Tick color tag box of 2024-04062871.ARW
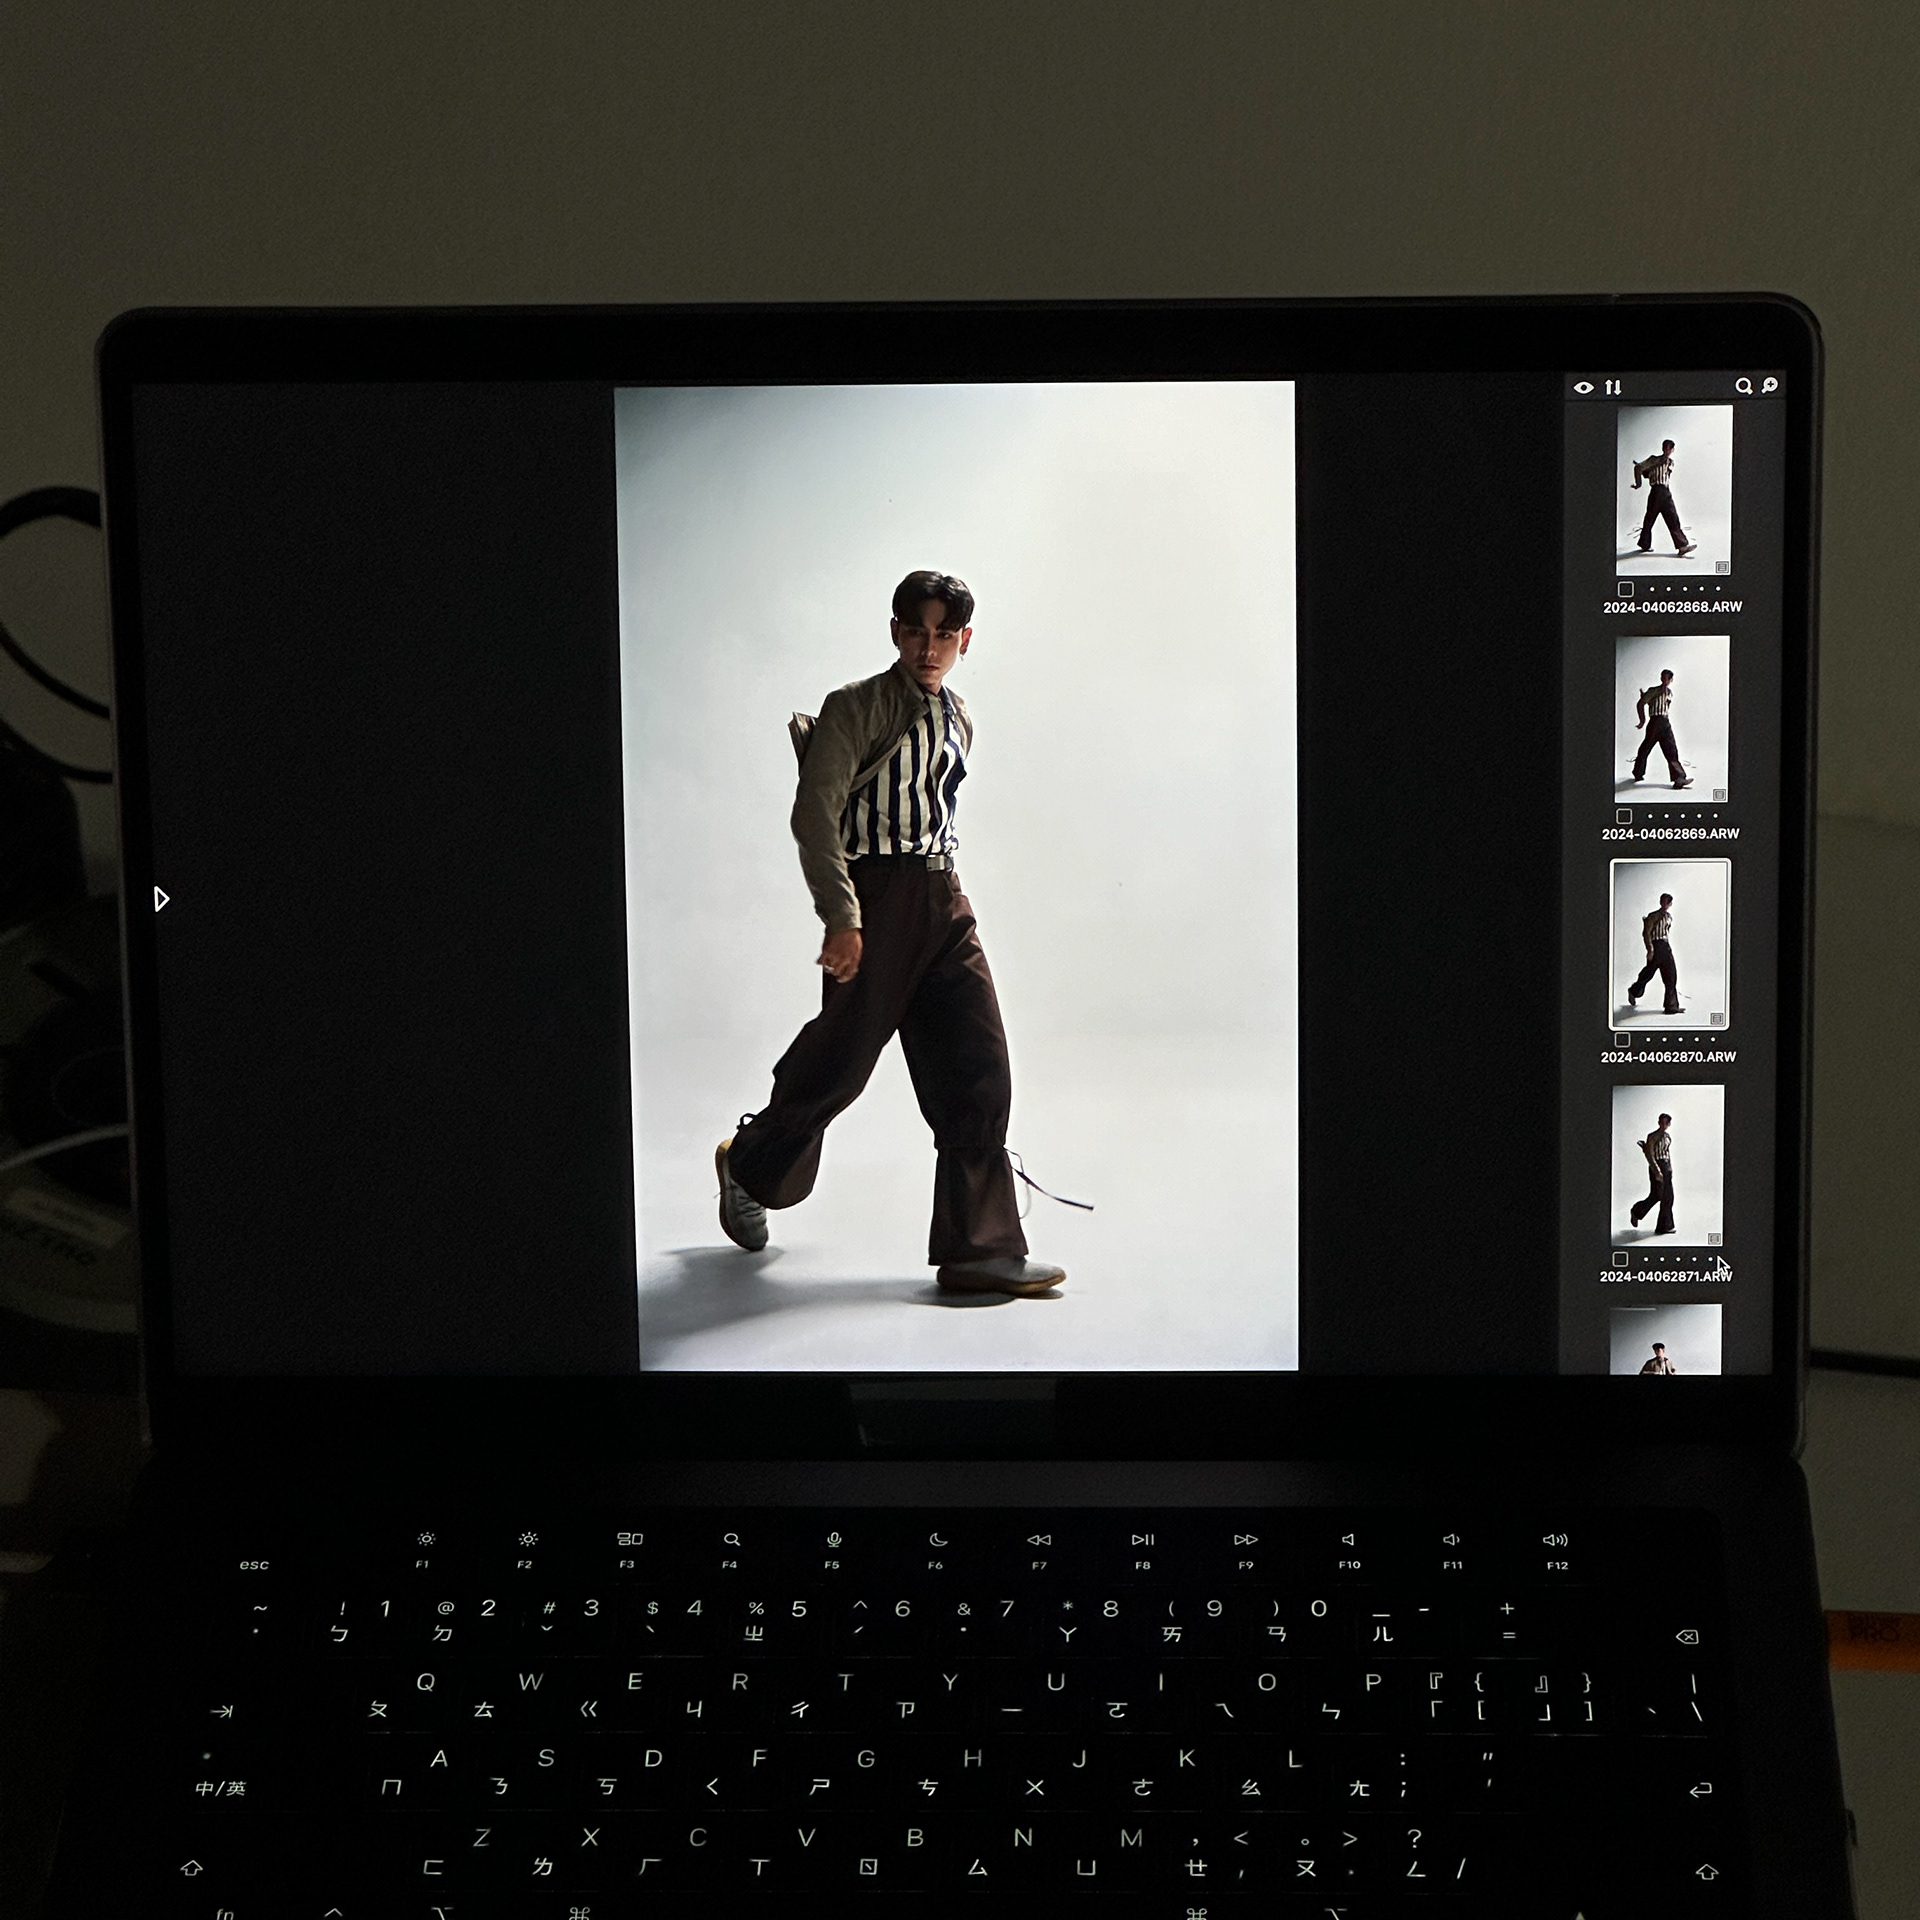The width and height of the screenshot is (1920, 1920). coord(1620,1259)
